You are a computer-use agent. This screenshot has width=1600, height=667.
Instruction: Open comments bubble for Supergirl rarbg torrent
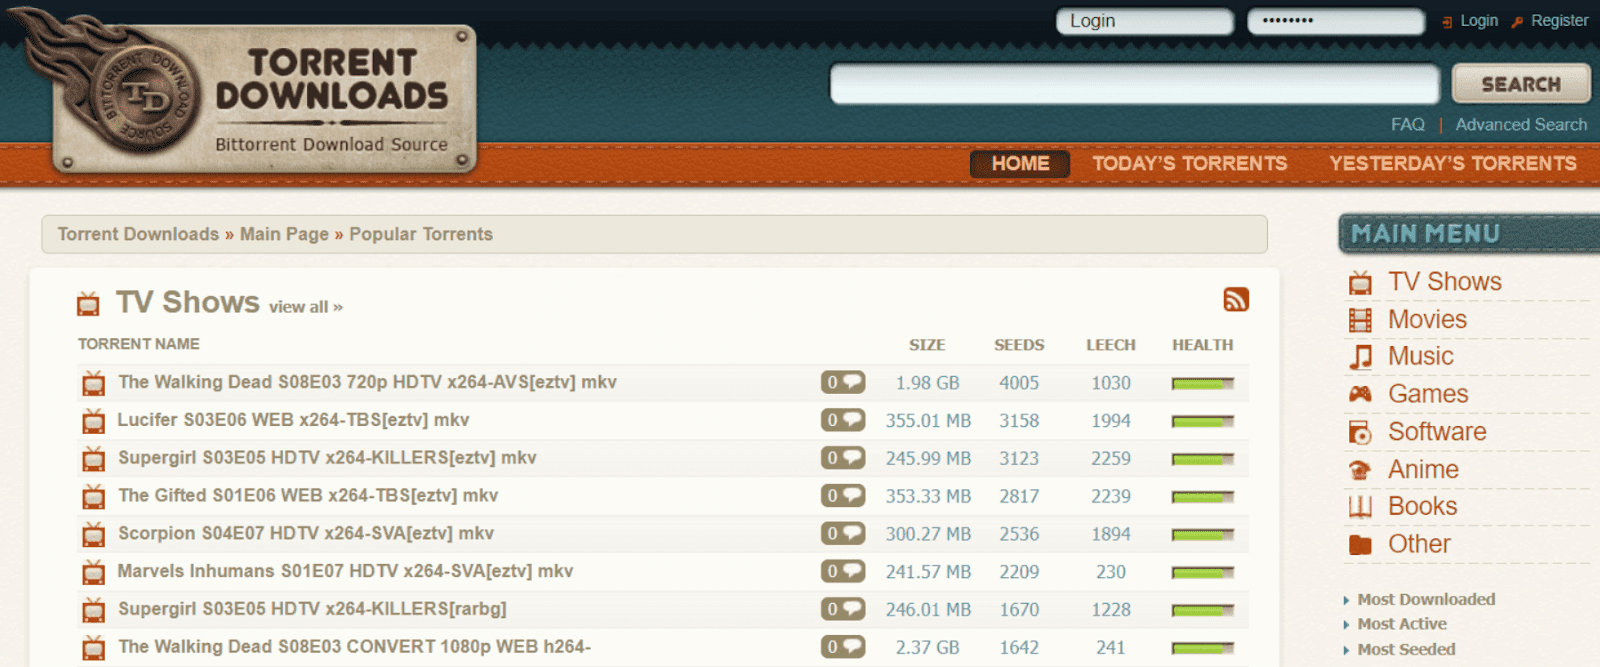pyautogui.click(x=843, y=609)
